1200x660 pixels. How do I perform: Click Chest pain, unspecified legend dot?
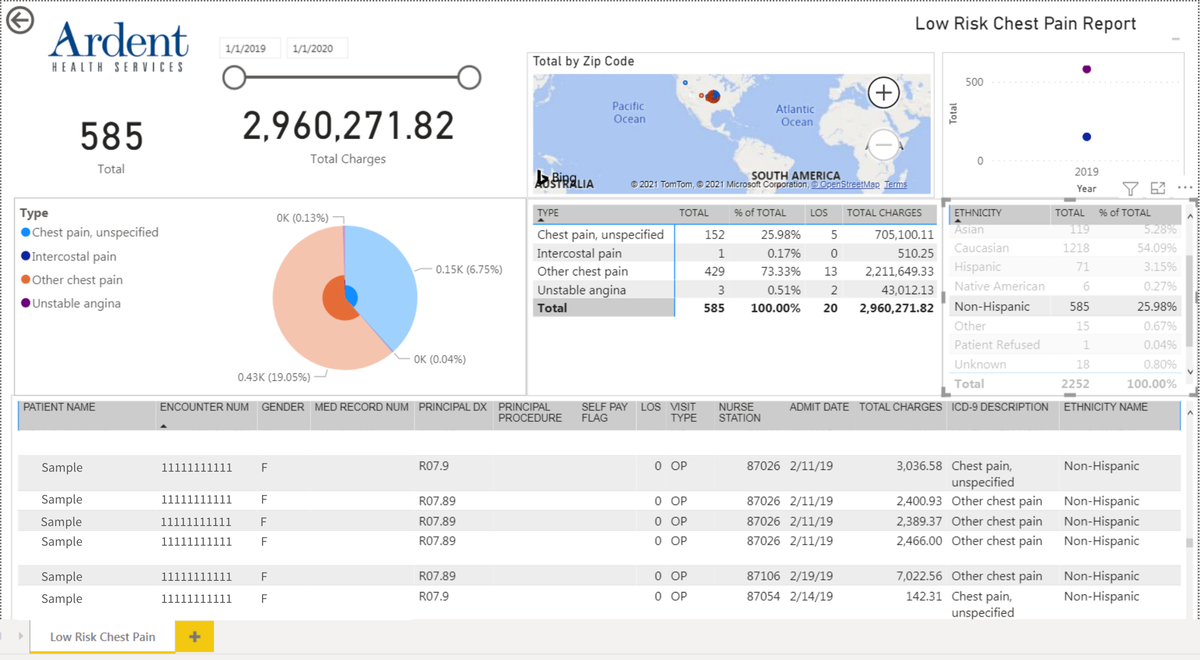(x=25, y=233)
